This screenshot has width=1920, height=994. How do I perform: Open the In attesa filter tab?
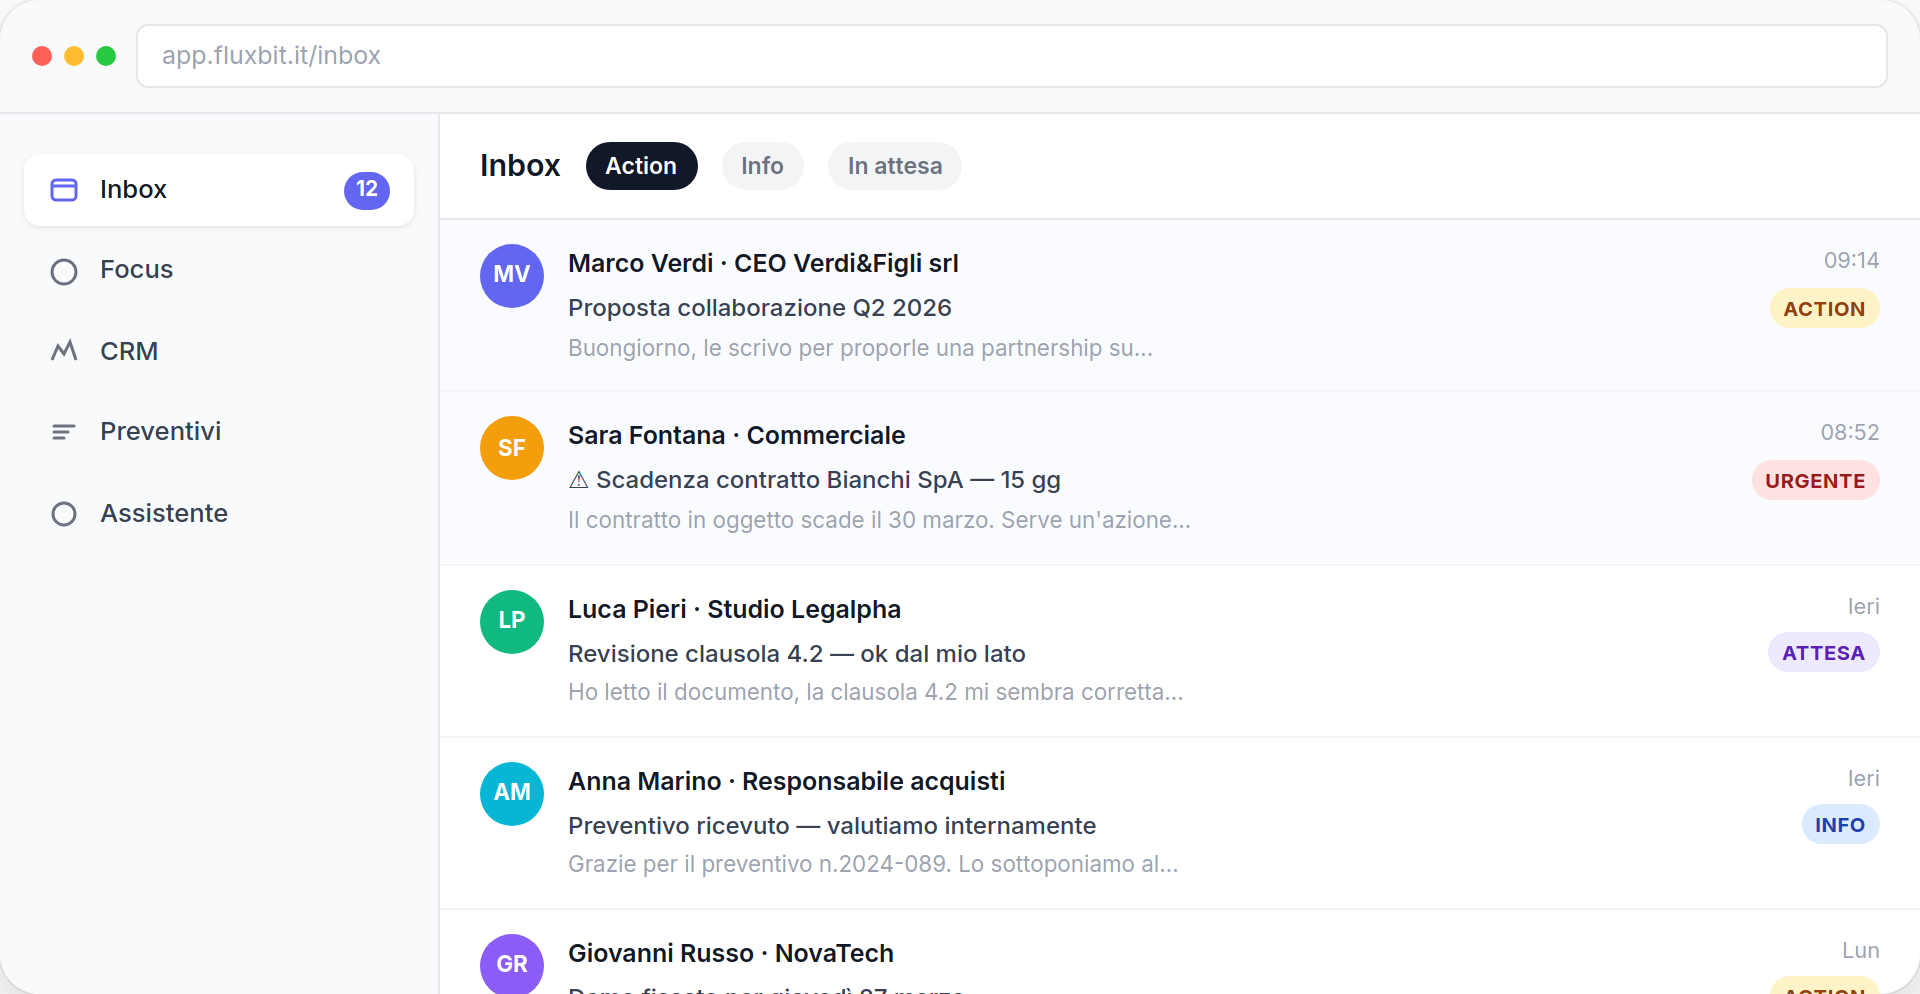pos(894,165)
